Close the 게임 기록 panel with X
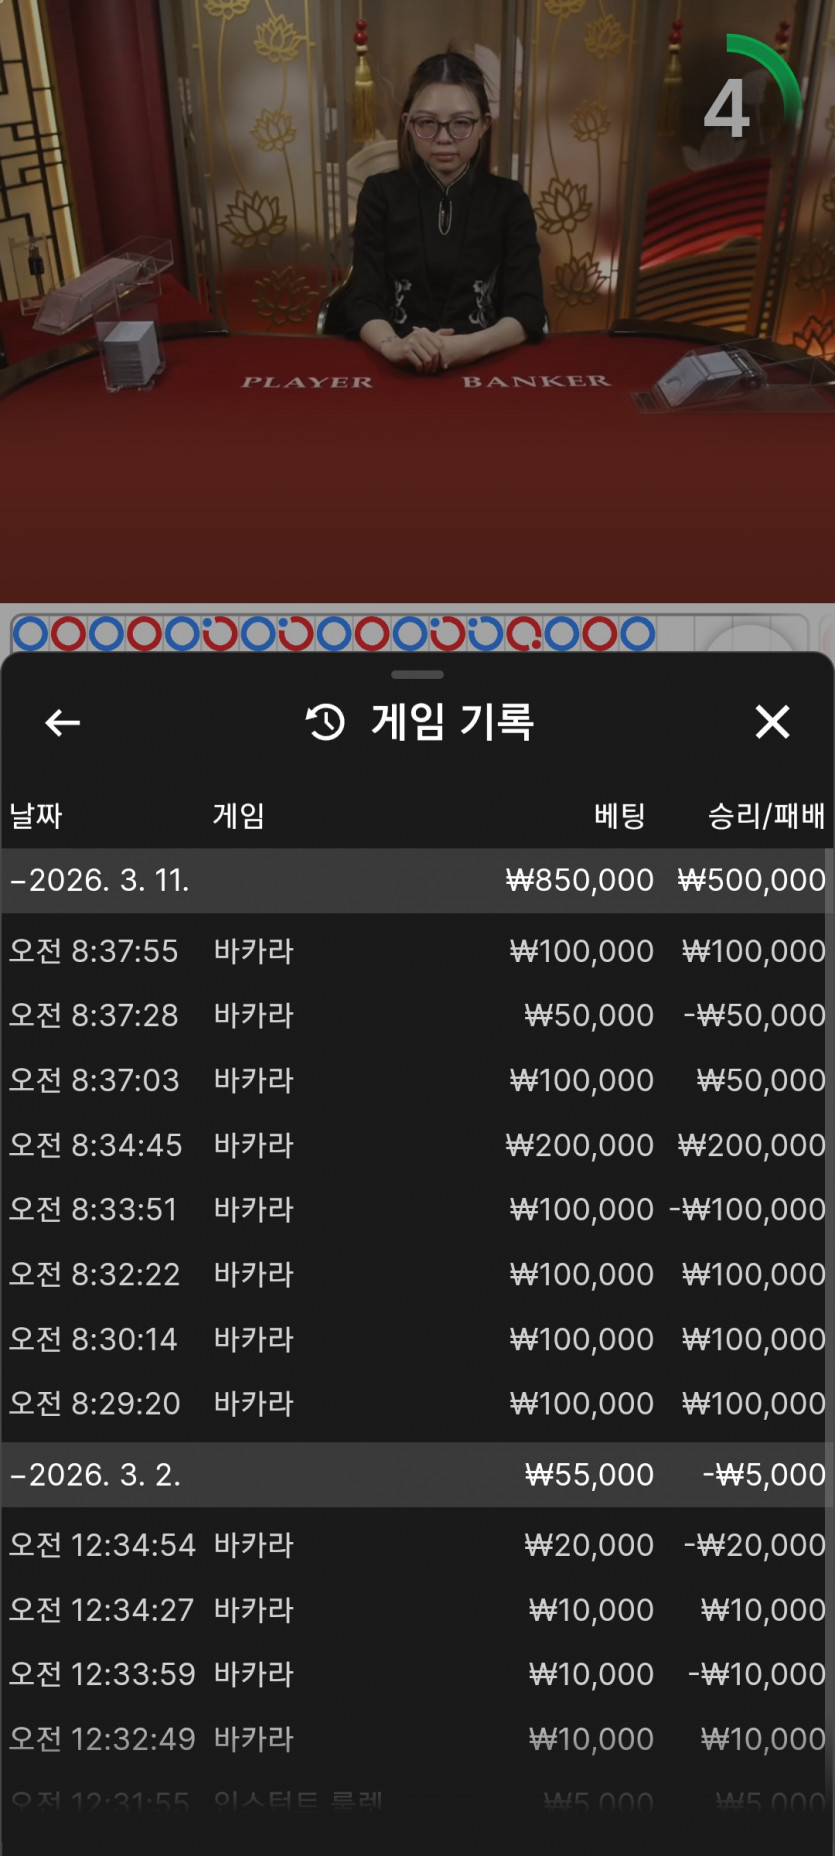835x1856 pixels. [772, 722]
